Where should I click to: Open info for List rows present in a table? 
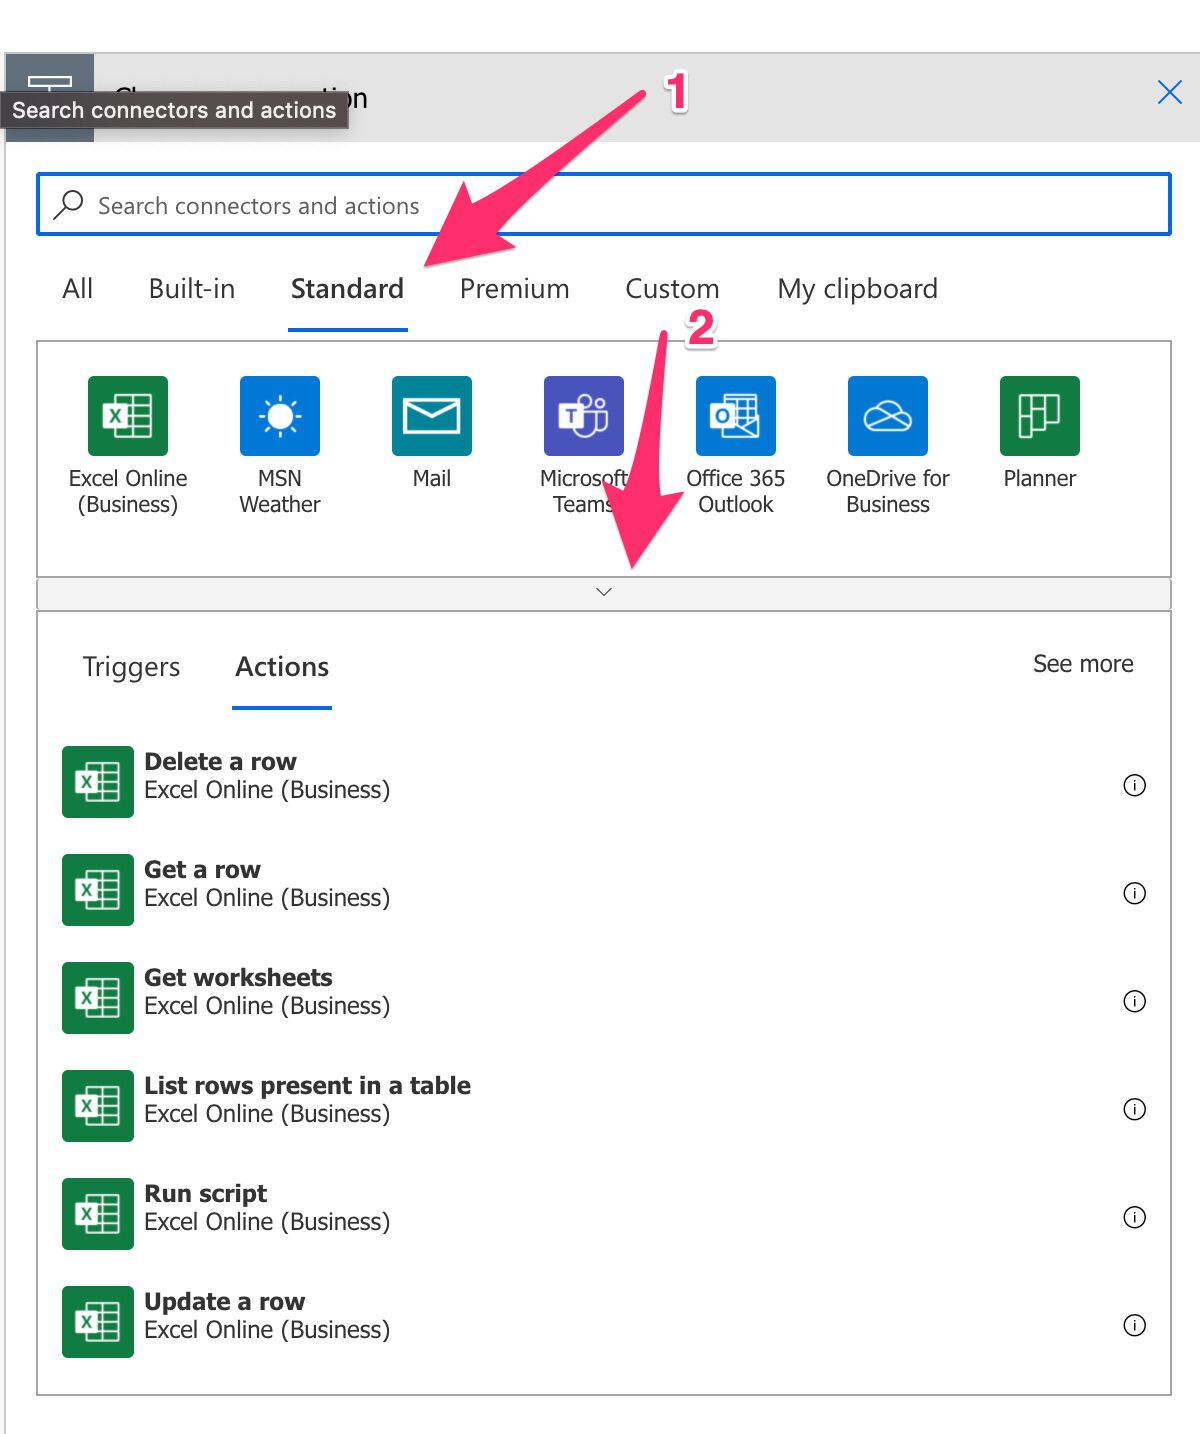tap(1135, 1109)
